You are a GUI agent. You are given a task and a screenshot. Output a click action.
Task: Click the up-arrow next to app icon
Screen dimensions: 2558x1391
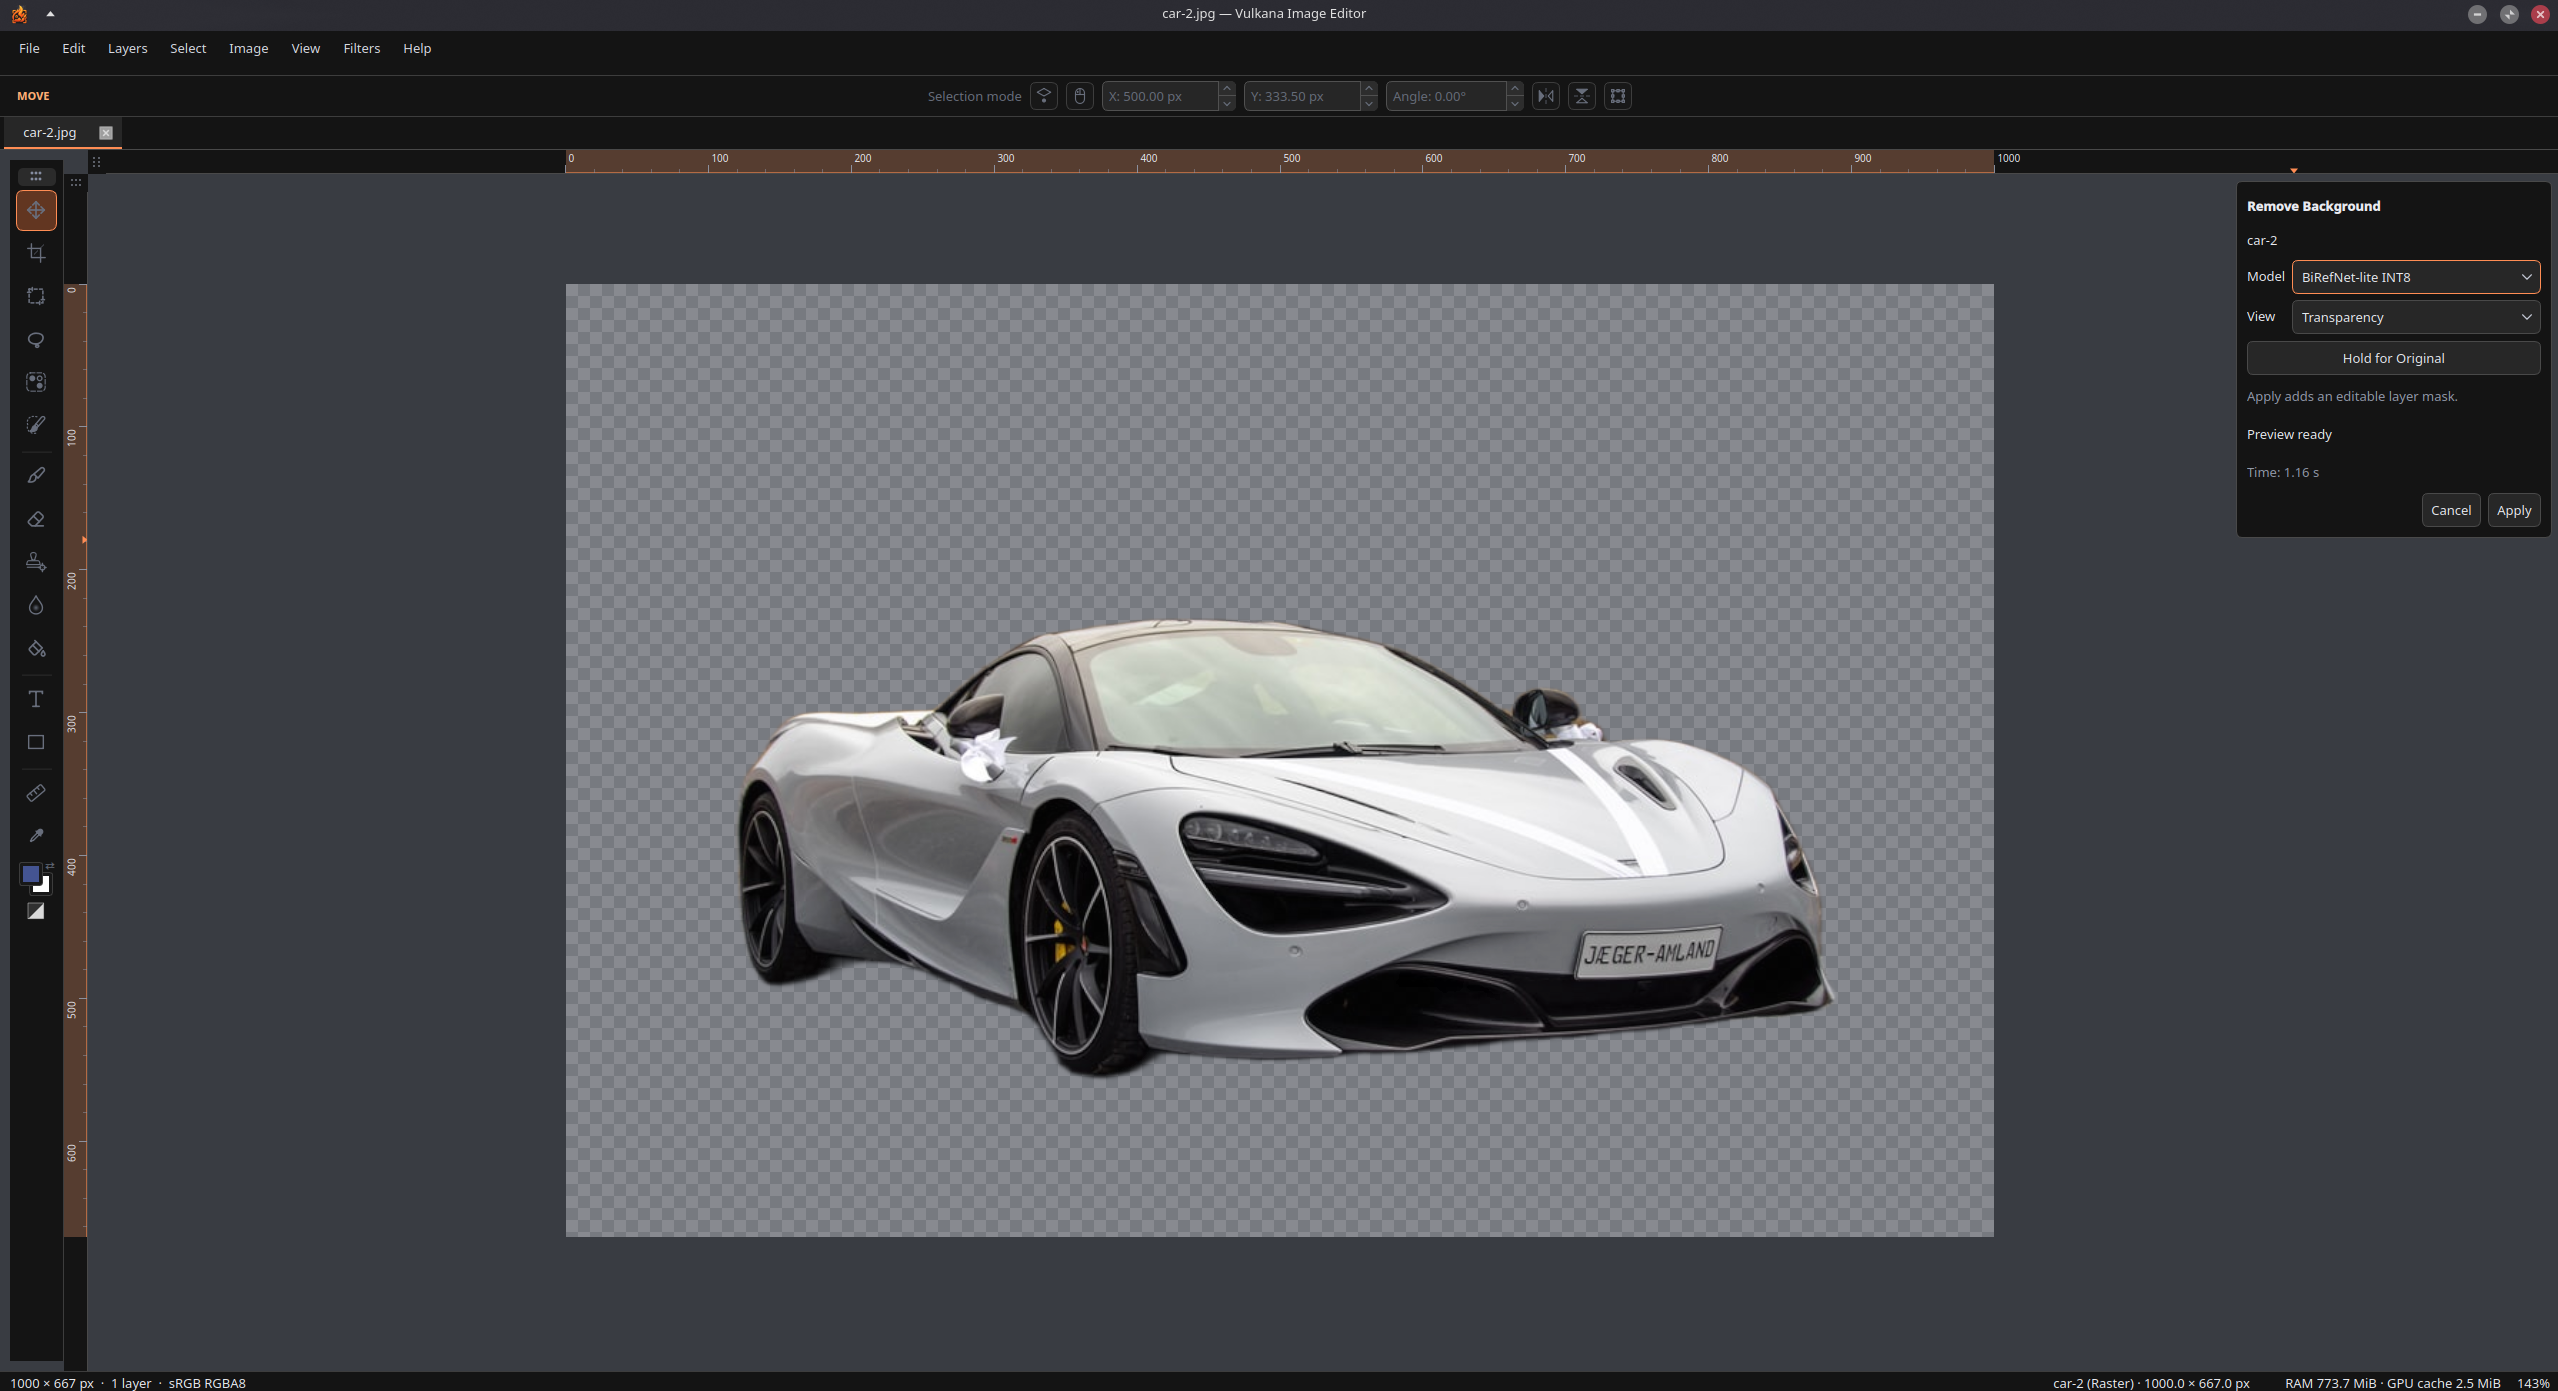tap(50, 14)
